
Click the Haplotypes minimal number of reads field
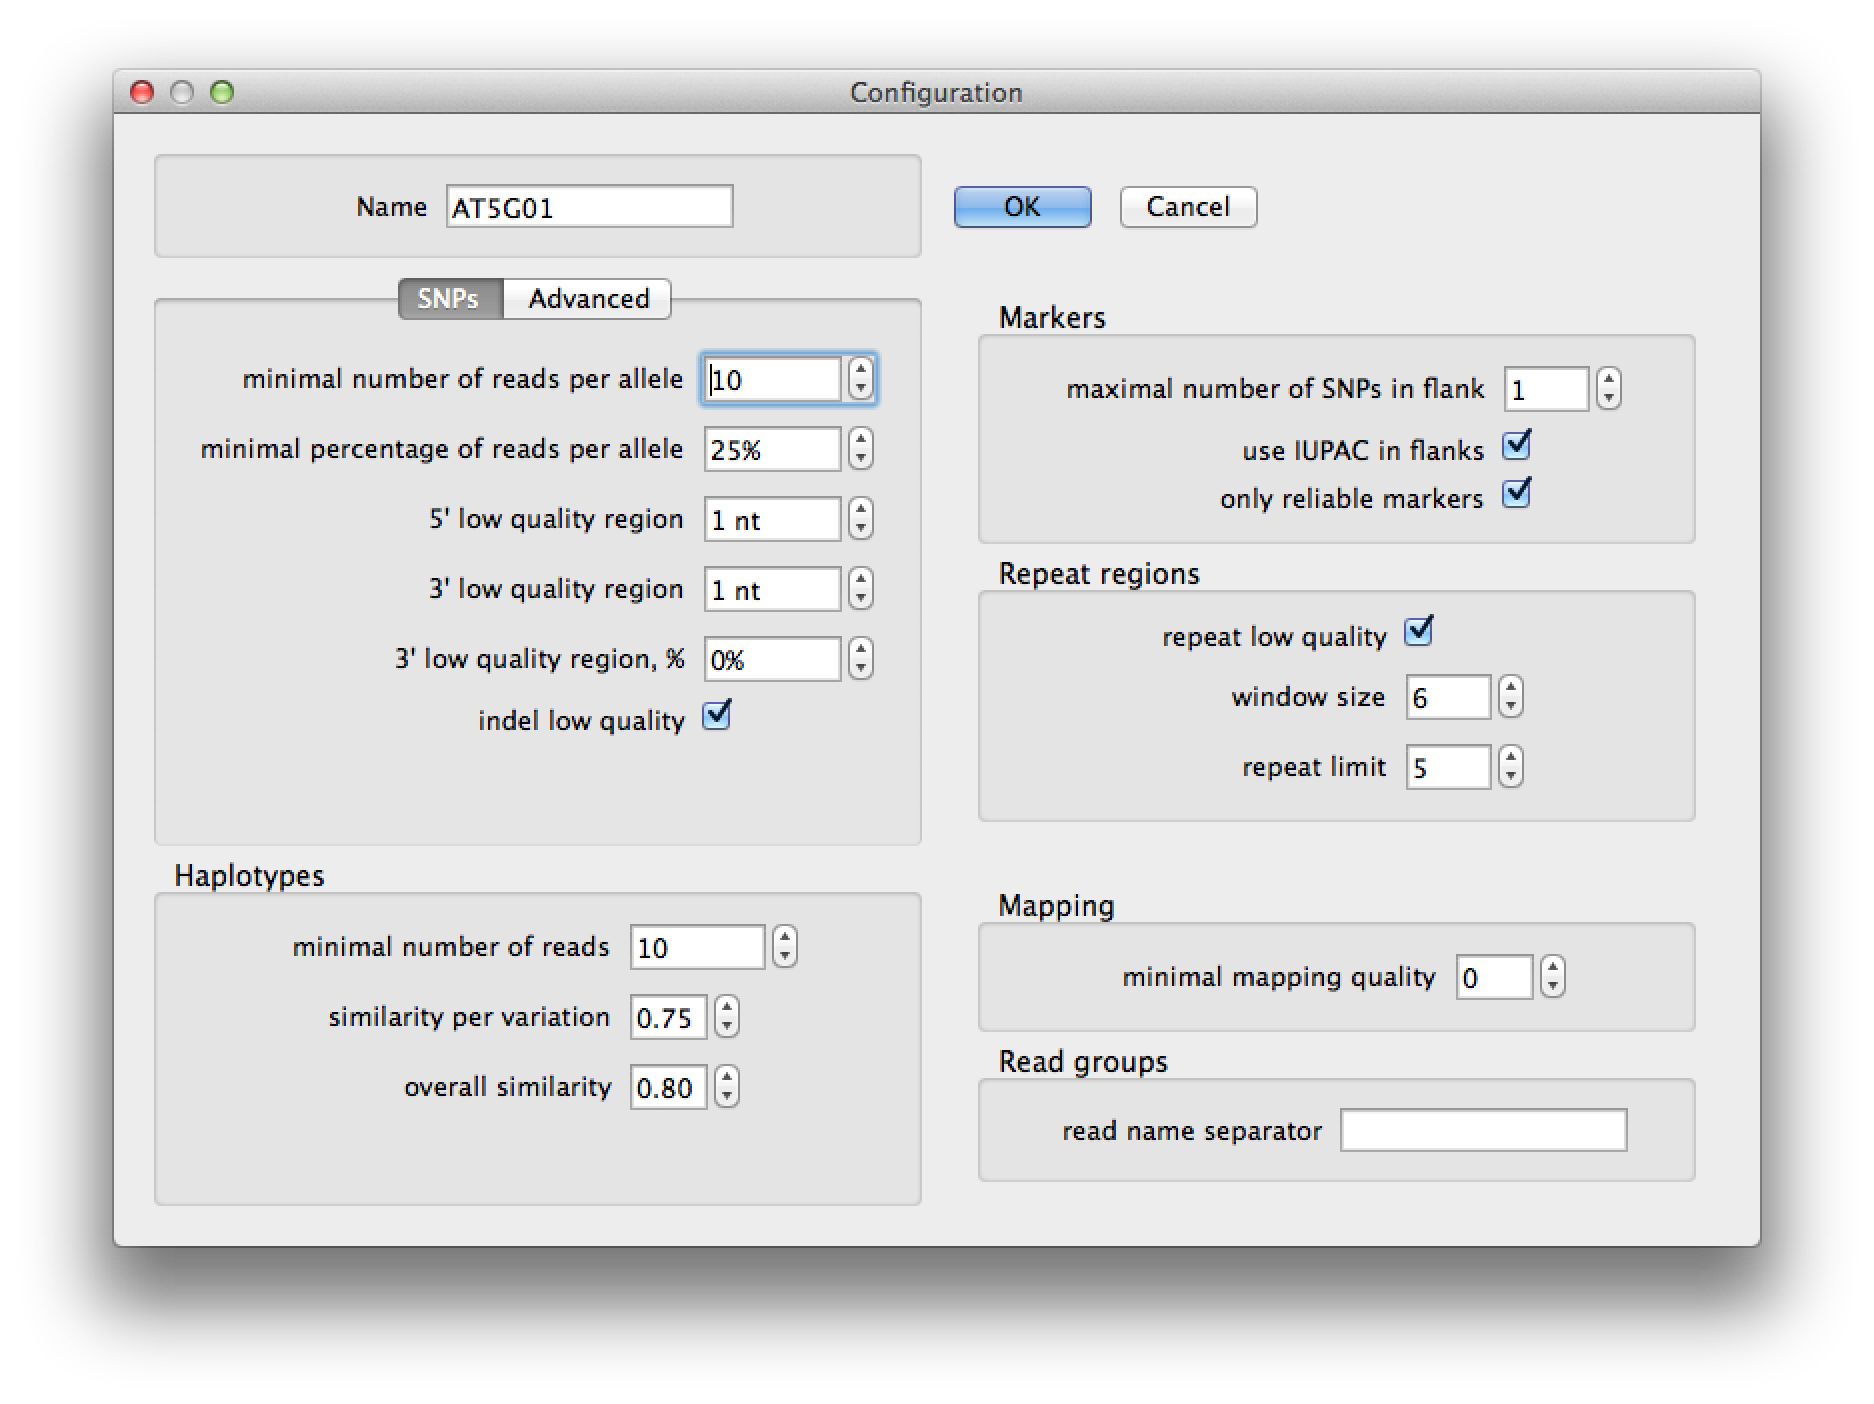pos(697,947)
